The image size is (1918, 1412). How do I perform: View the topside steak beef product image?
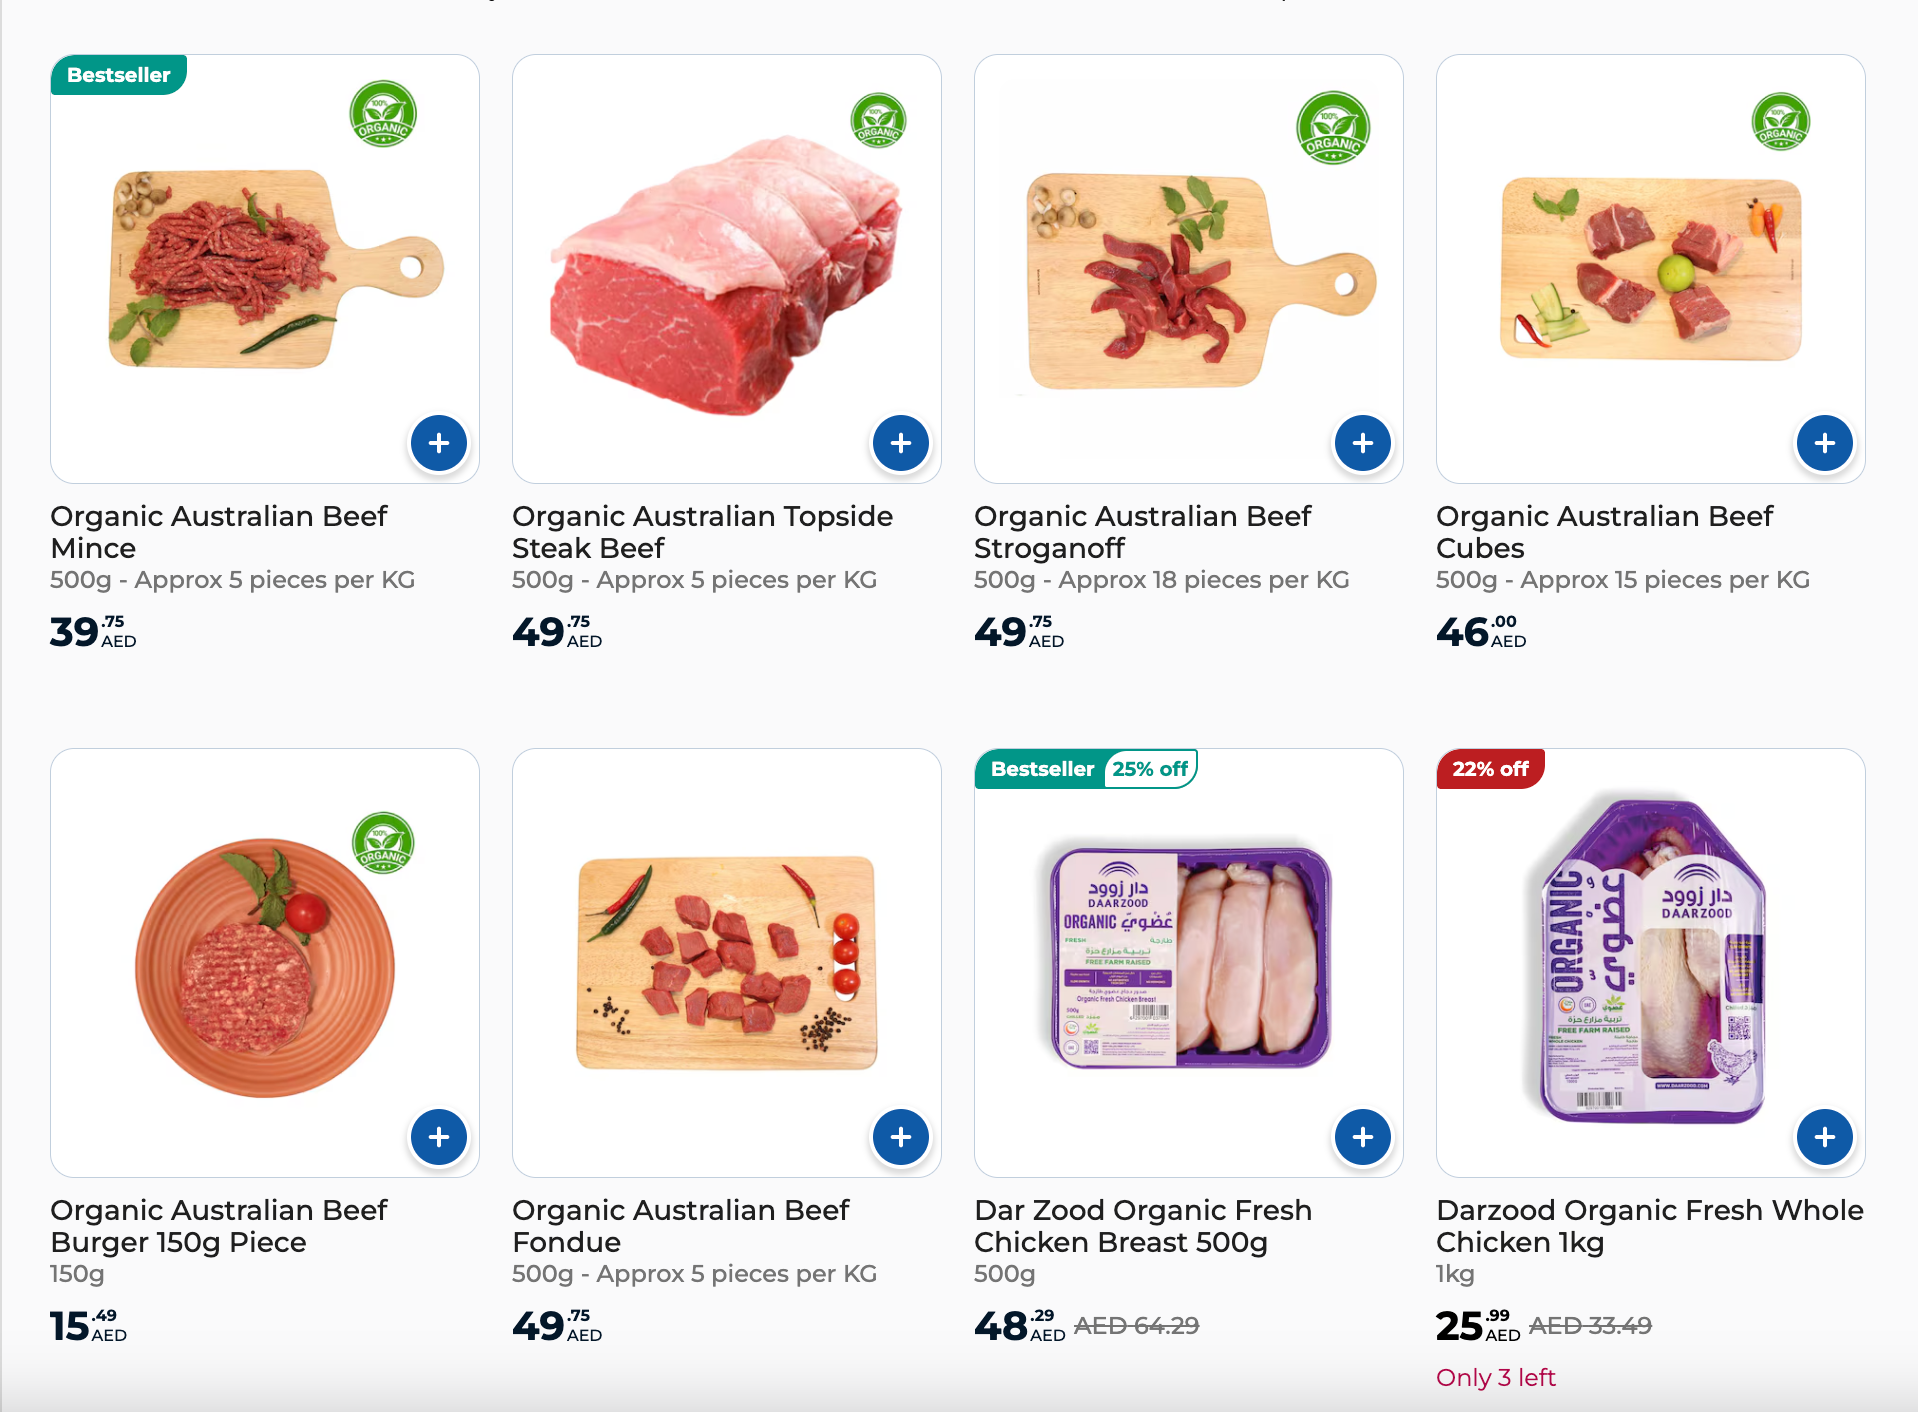tap(726, 275)
